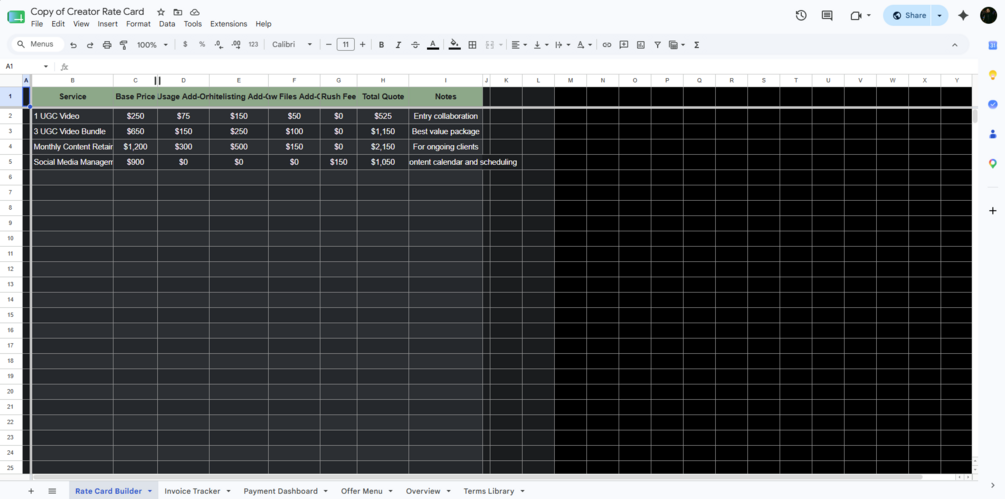Viewport: 1005px width, 499px height.
Task: Open the 123 more number formats menu
Action: (x=253, y=44)
